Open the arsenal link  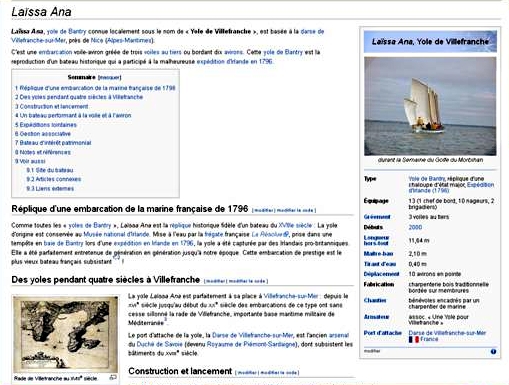pyautogui.click(x=339, y=335)
